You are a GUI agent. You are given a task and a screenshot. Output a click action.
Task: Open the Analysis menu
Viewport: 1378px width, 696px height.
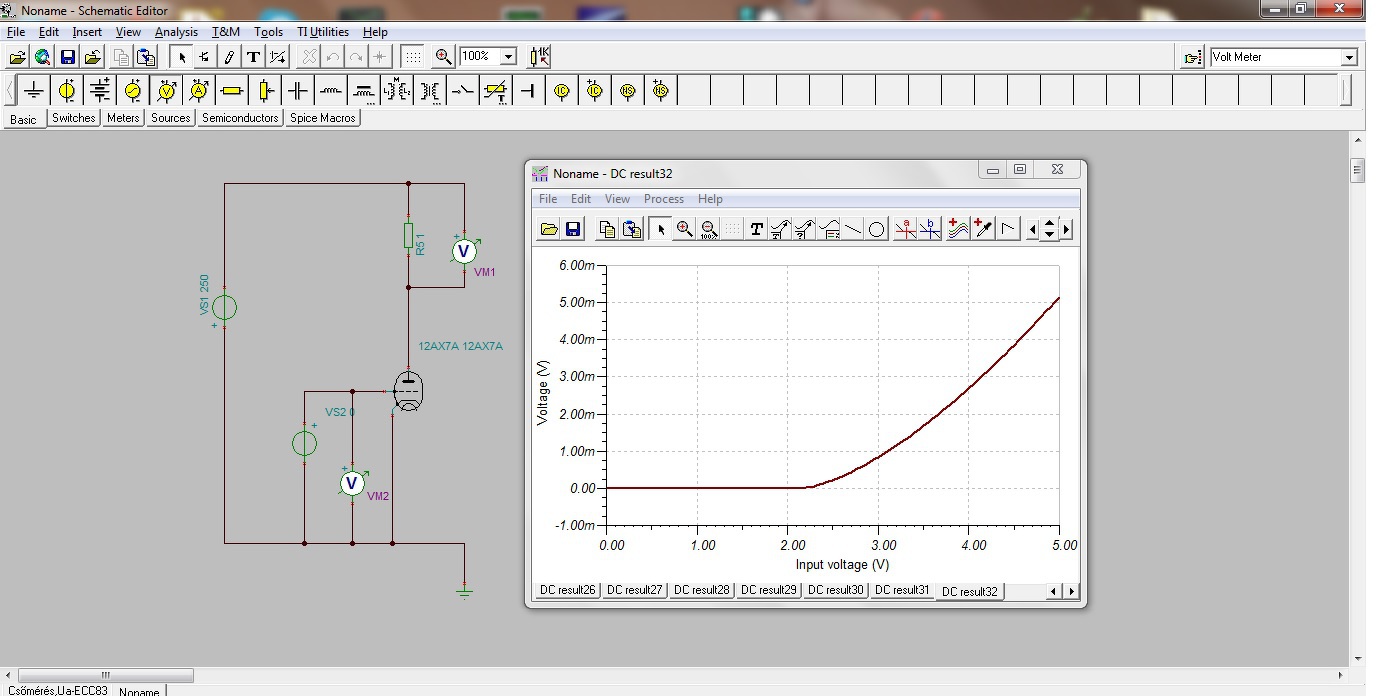click(x=176, y=32)
